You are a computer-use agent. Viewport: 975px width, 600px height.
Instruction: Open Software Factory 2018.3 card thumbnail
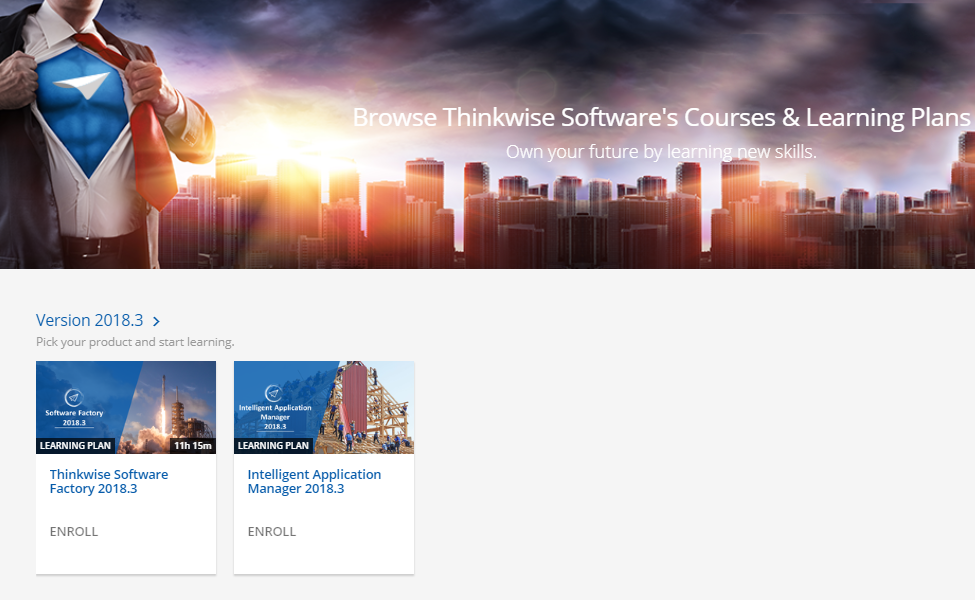point(126,407)
